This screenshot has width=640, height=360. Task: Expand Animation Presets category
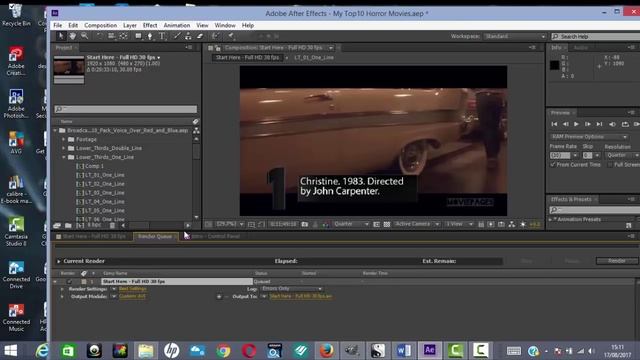coord(550,219)
